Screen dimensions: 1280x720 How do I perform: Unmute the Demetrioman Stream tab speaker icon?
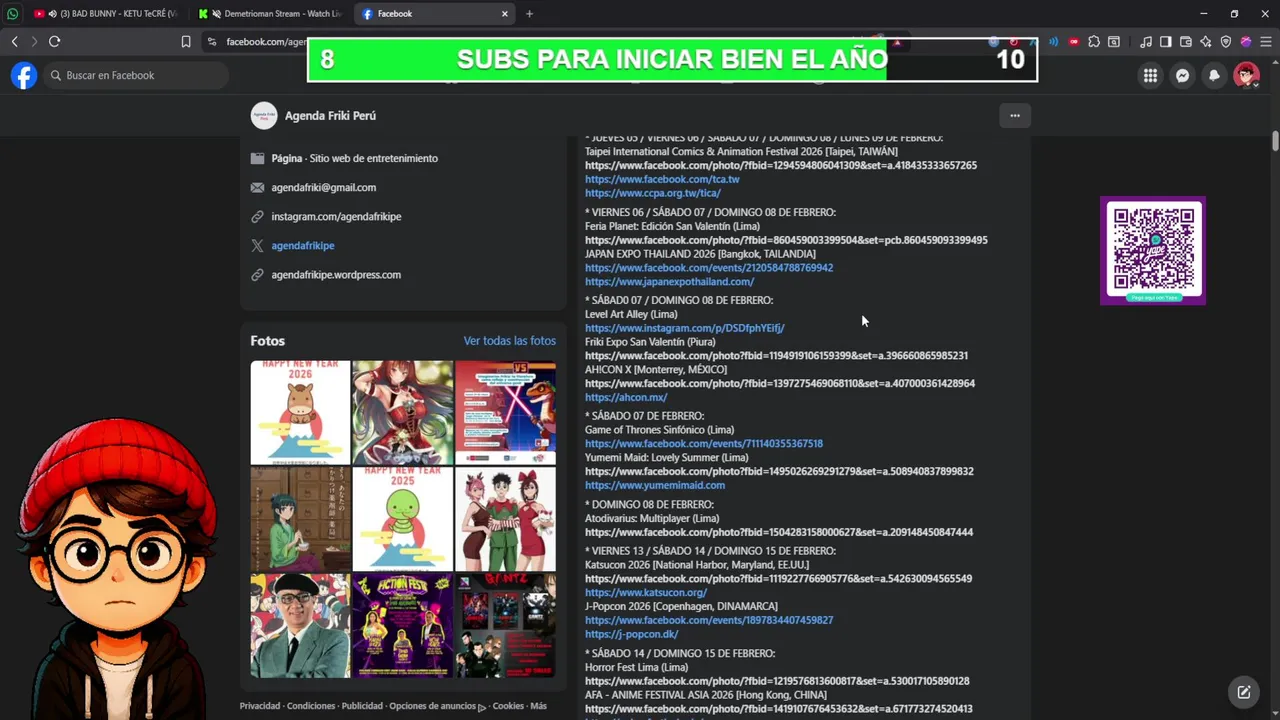click(216, 14)
